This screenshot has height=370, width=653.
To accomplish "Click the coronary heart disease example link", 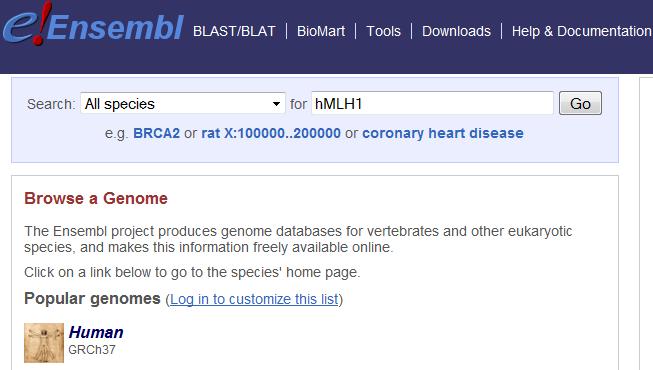I will coord(443,133).
